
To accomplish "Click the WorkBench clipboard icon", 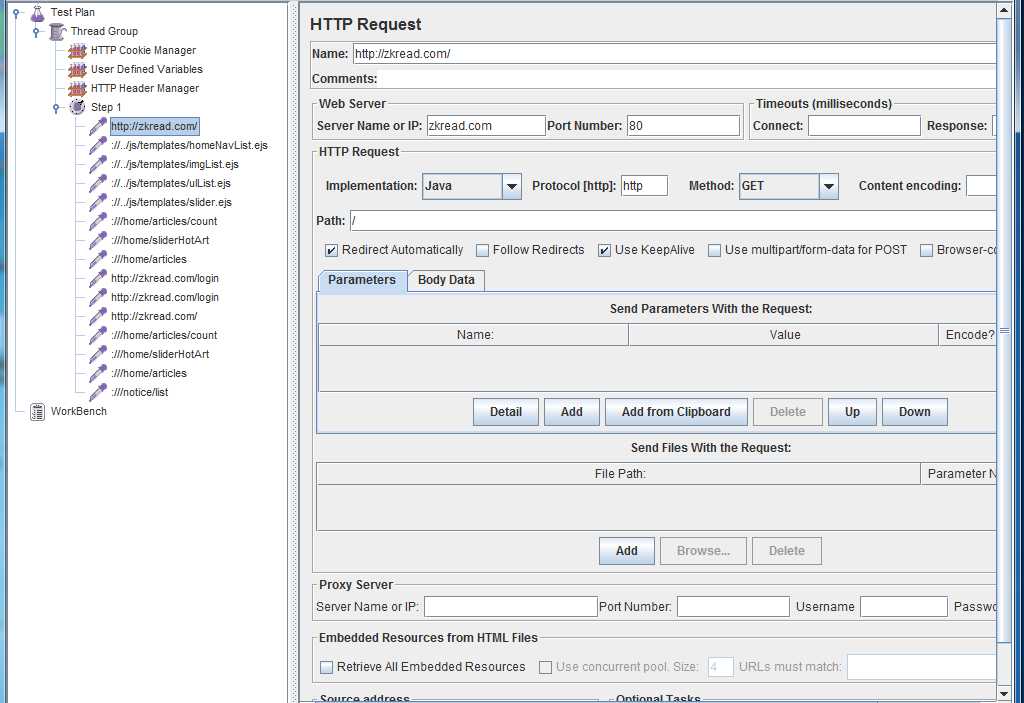I will (37, 412).
